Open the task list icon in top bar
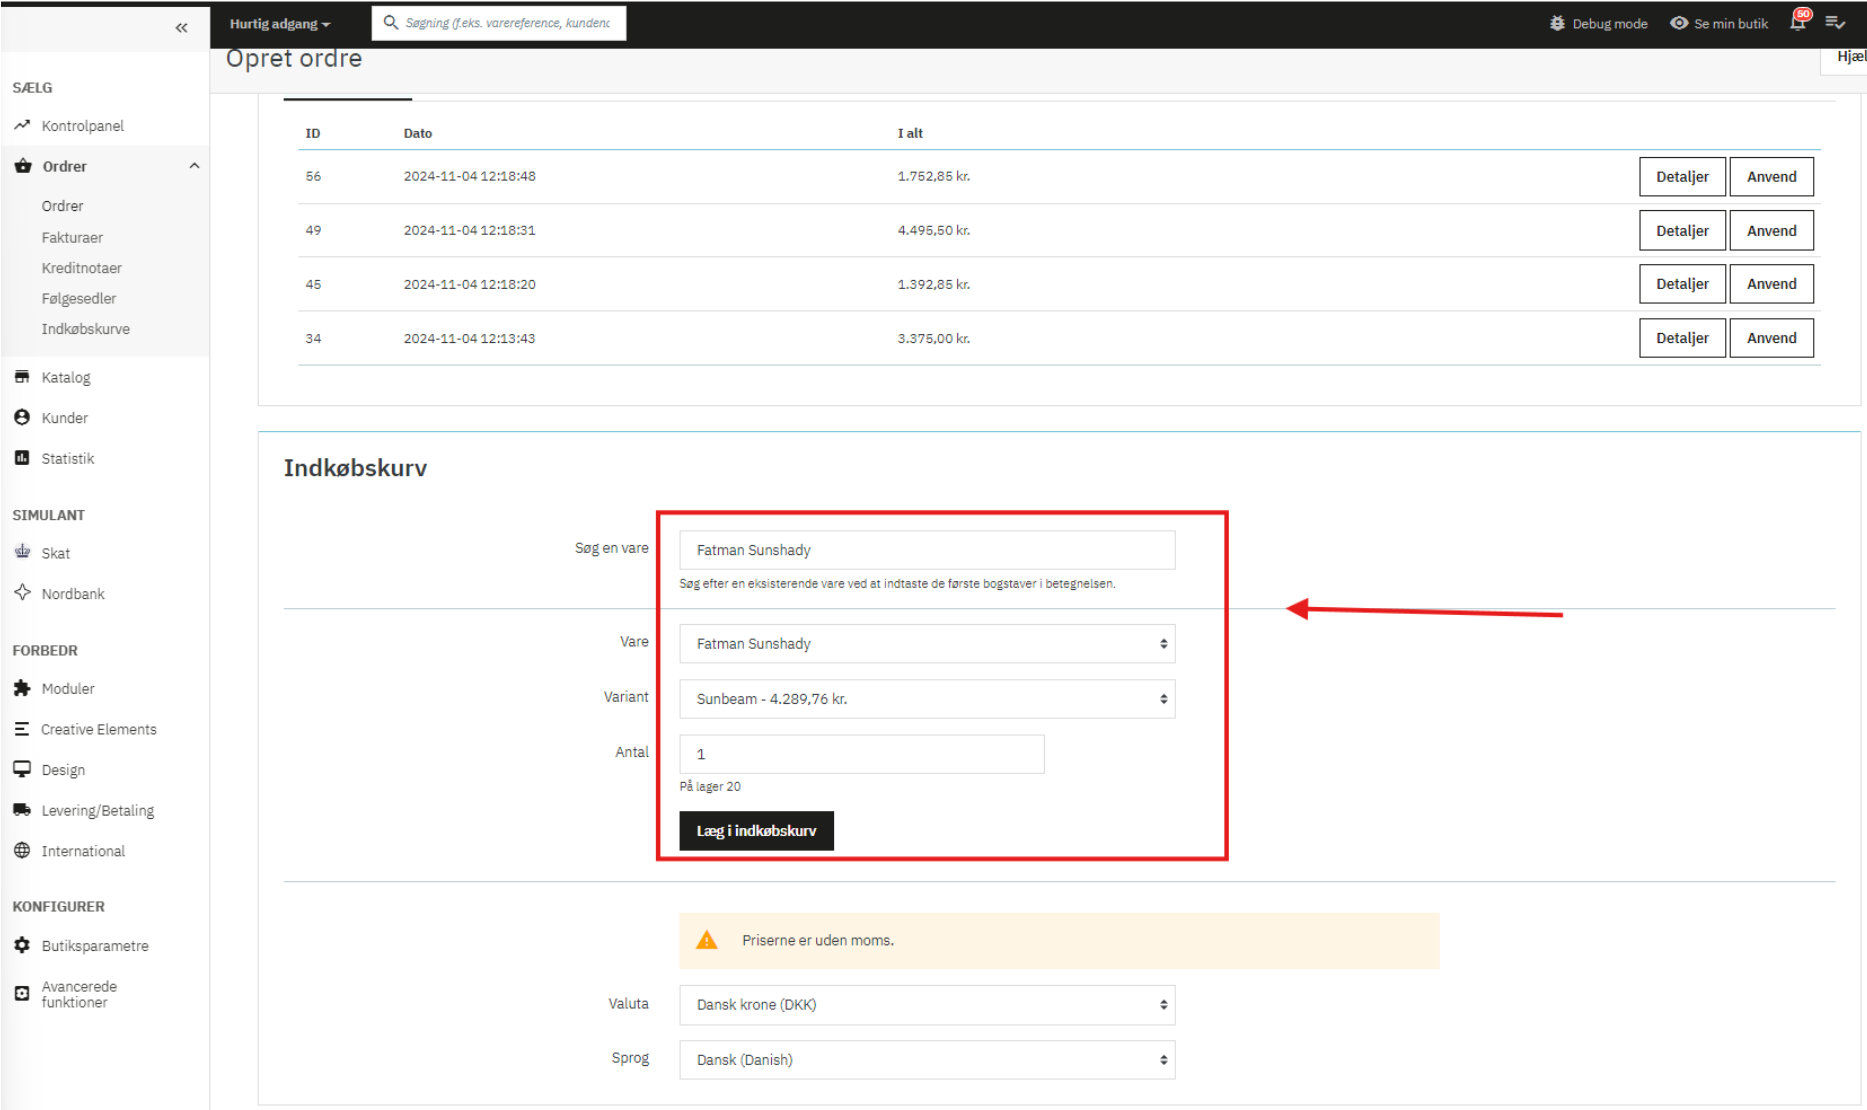1867x1110 pixels. 1835,22
